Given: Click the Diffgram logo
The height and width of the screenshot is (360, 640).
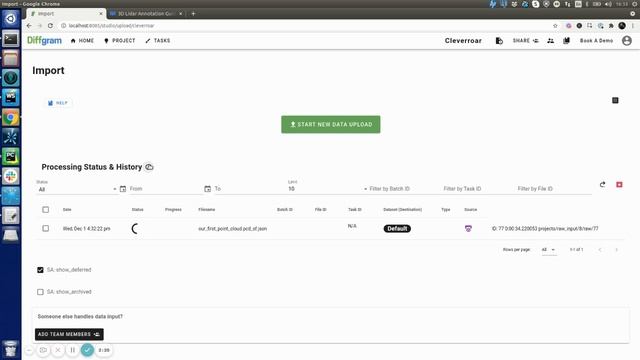Looking at the screenshot, I should point(44,40).
